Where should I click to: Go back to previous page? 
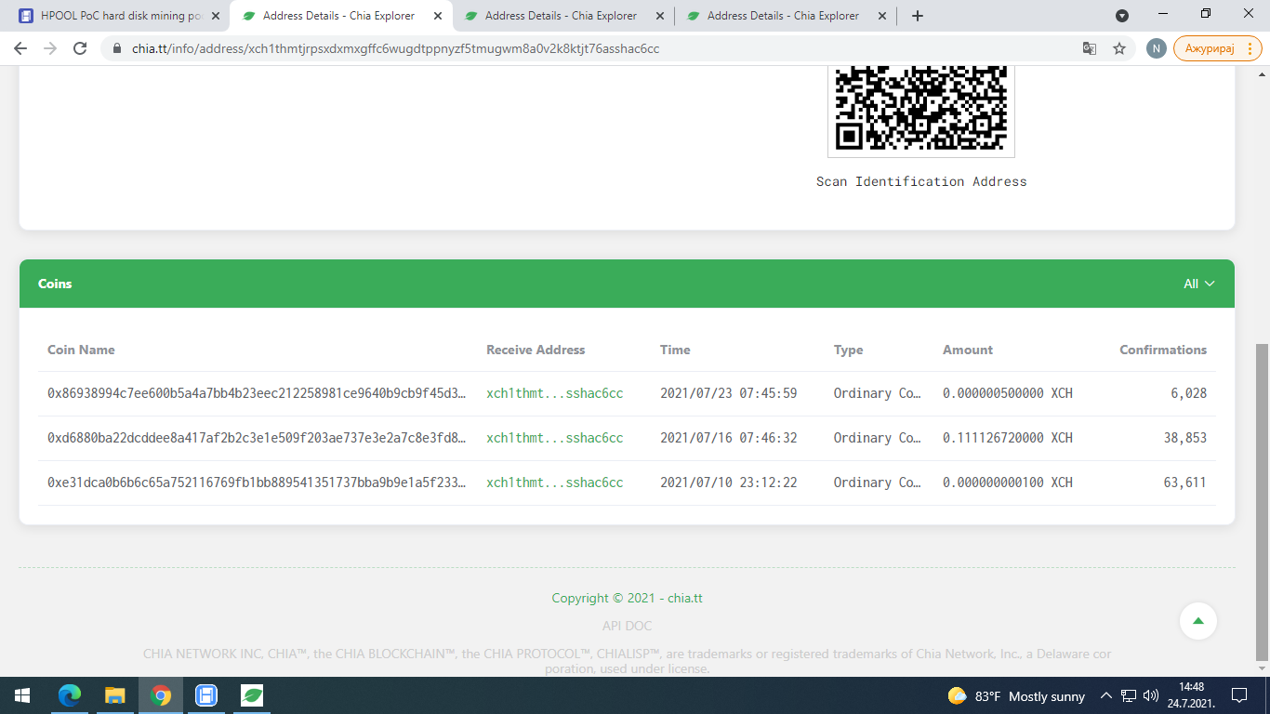click(20, 48)
